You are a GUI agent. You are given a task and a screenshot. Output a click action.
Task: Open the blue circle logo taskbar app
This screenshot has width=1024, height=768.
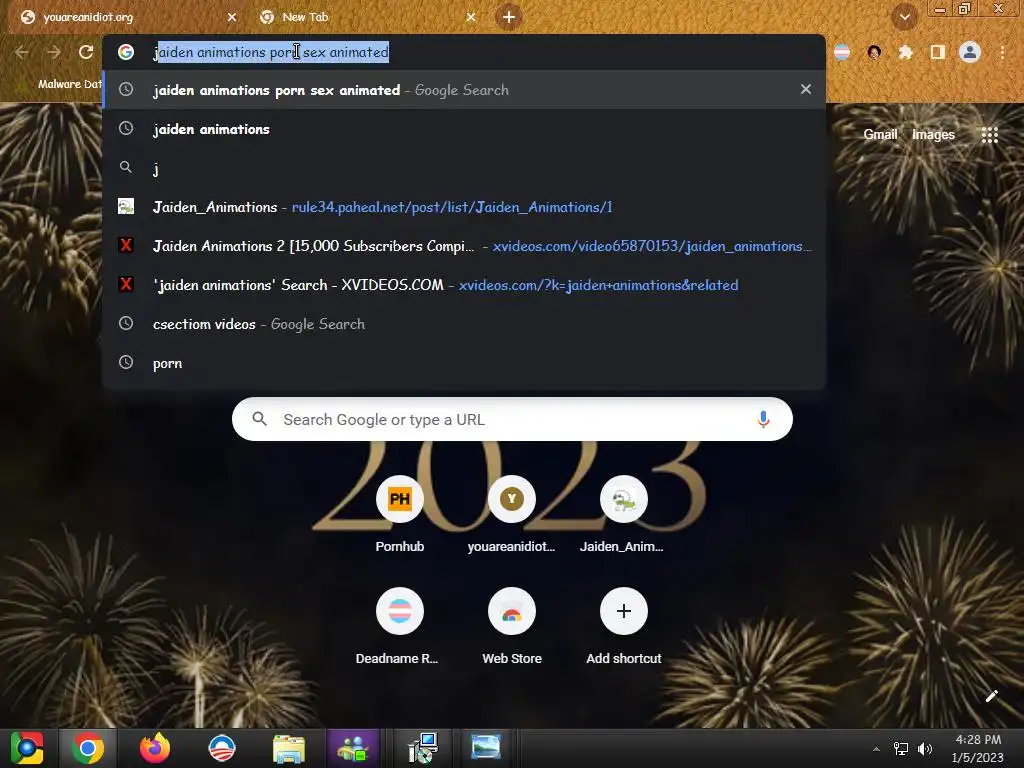[221, 748]
